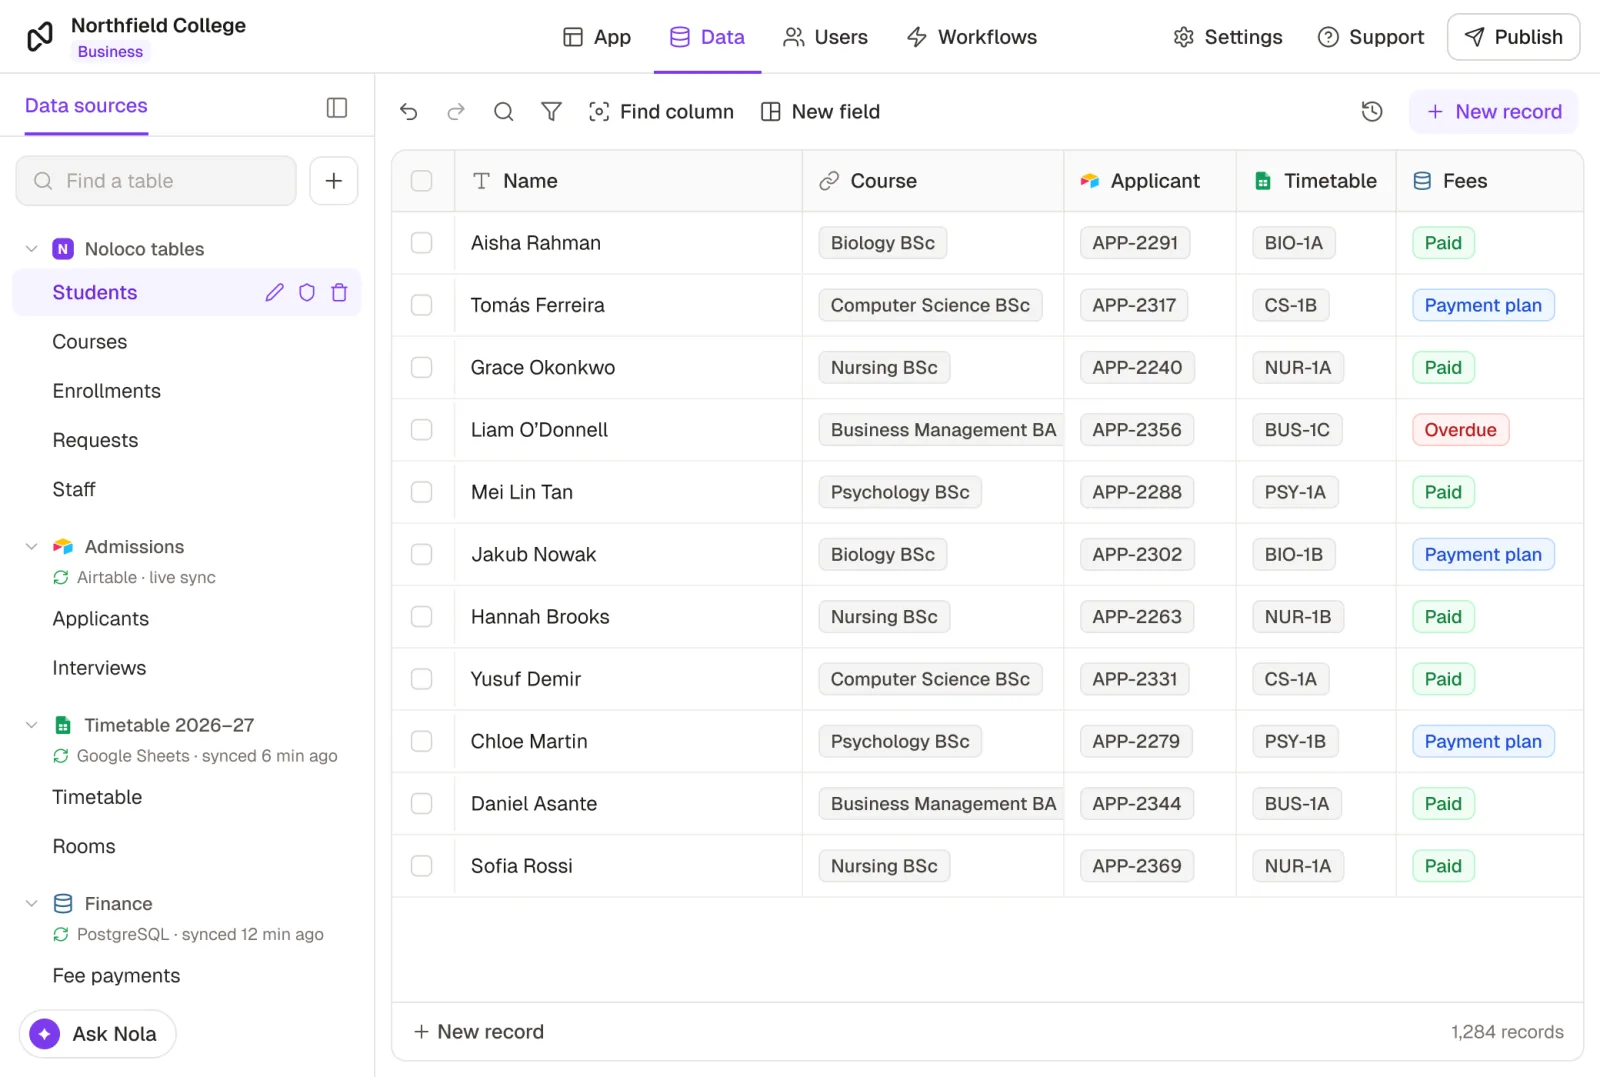Switch to the Data tab
1600x1077 pixels.
pos(707,37)
